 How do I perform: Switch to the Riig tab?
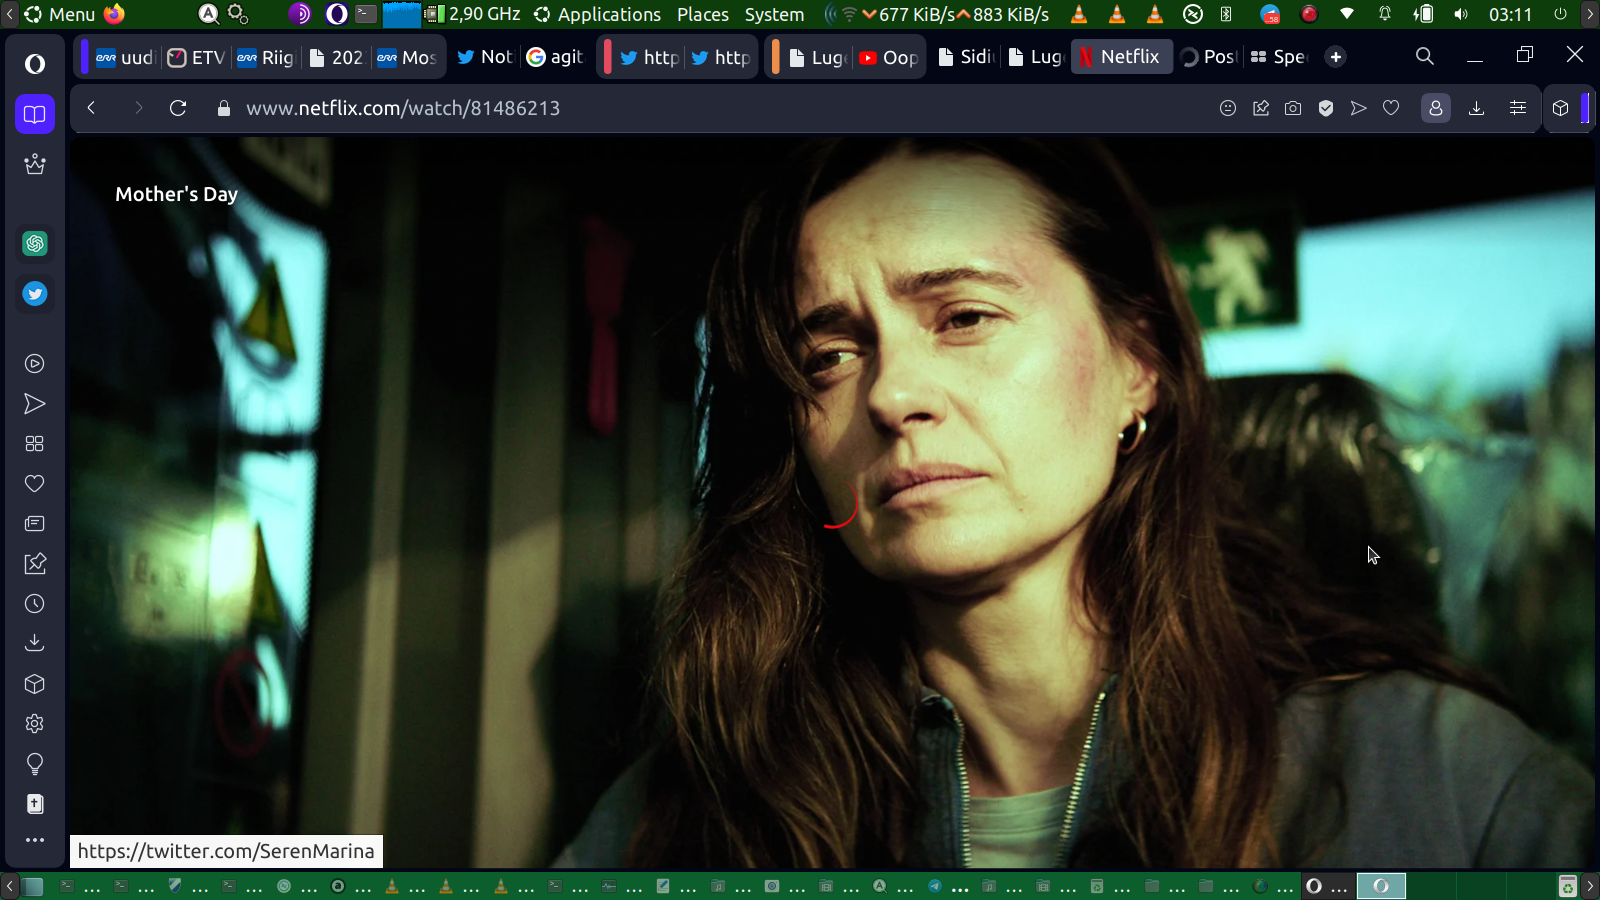[x=265, y=57]
